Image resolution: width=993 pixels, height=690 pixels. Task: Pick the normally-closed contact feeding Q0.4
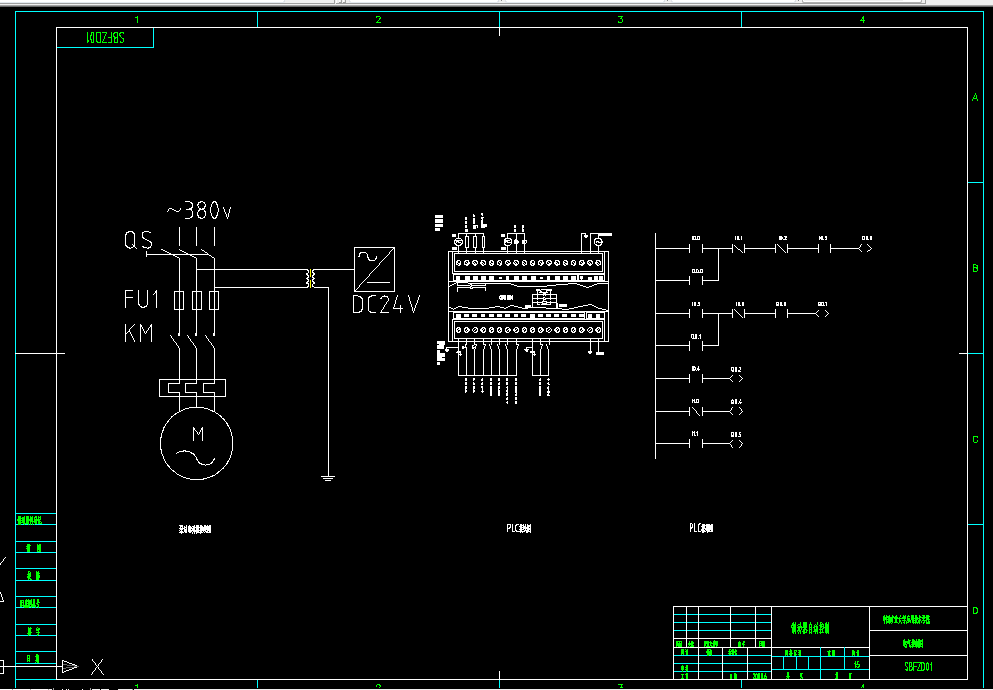coord(696,411)
